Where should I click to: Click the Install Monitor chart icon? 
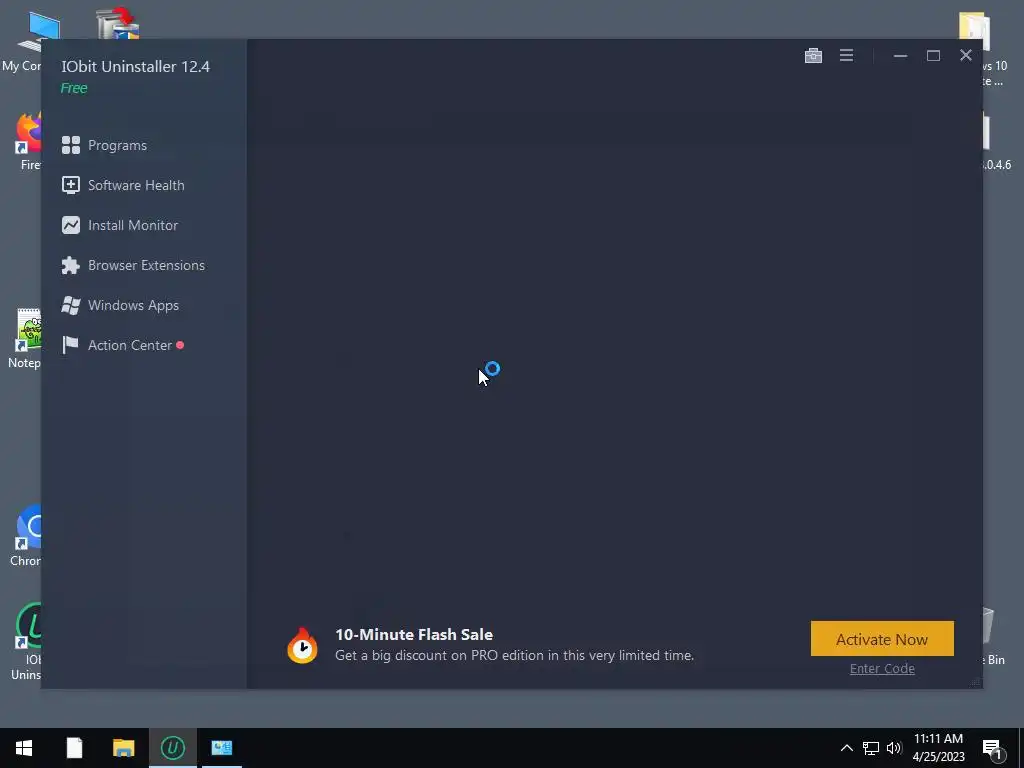tap(71, 225)
